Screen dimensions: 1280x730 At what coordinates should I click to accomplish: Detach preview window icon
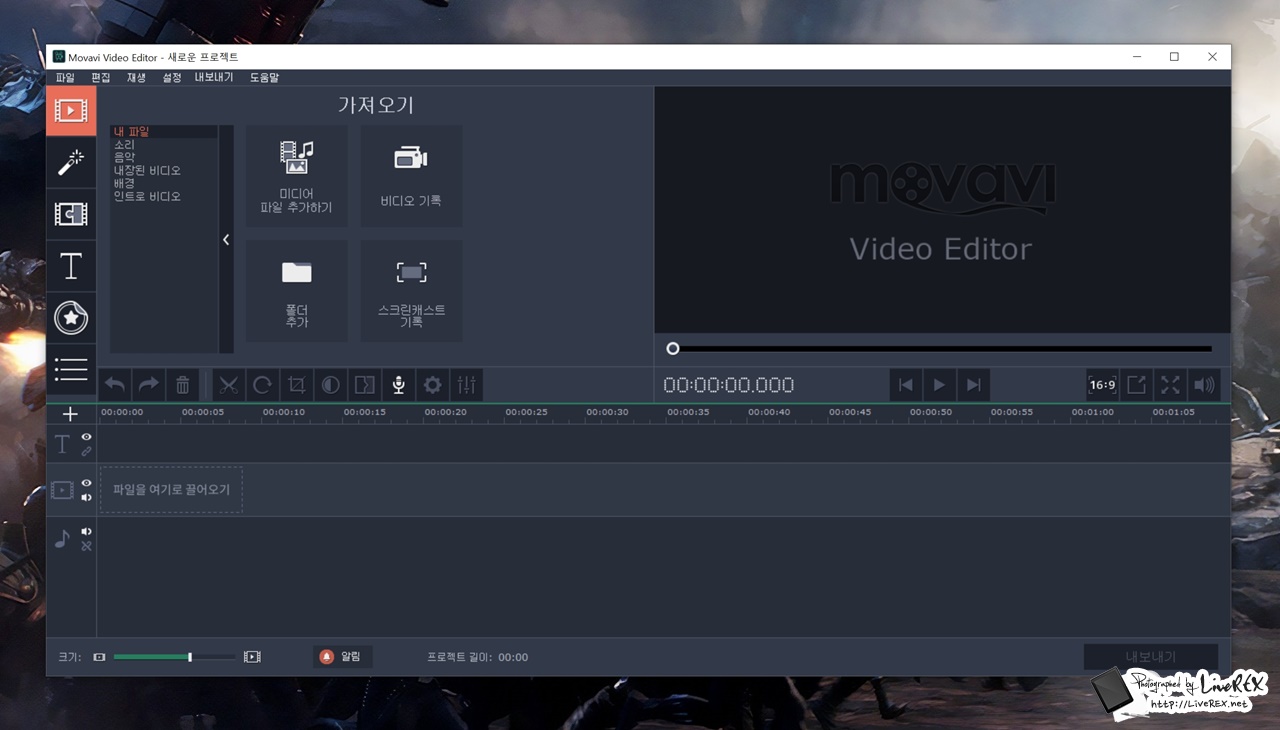coord(1136,385)
